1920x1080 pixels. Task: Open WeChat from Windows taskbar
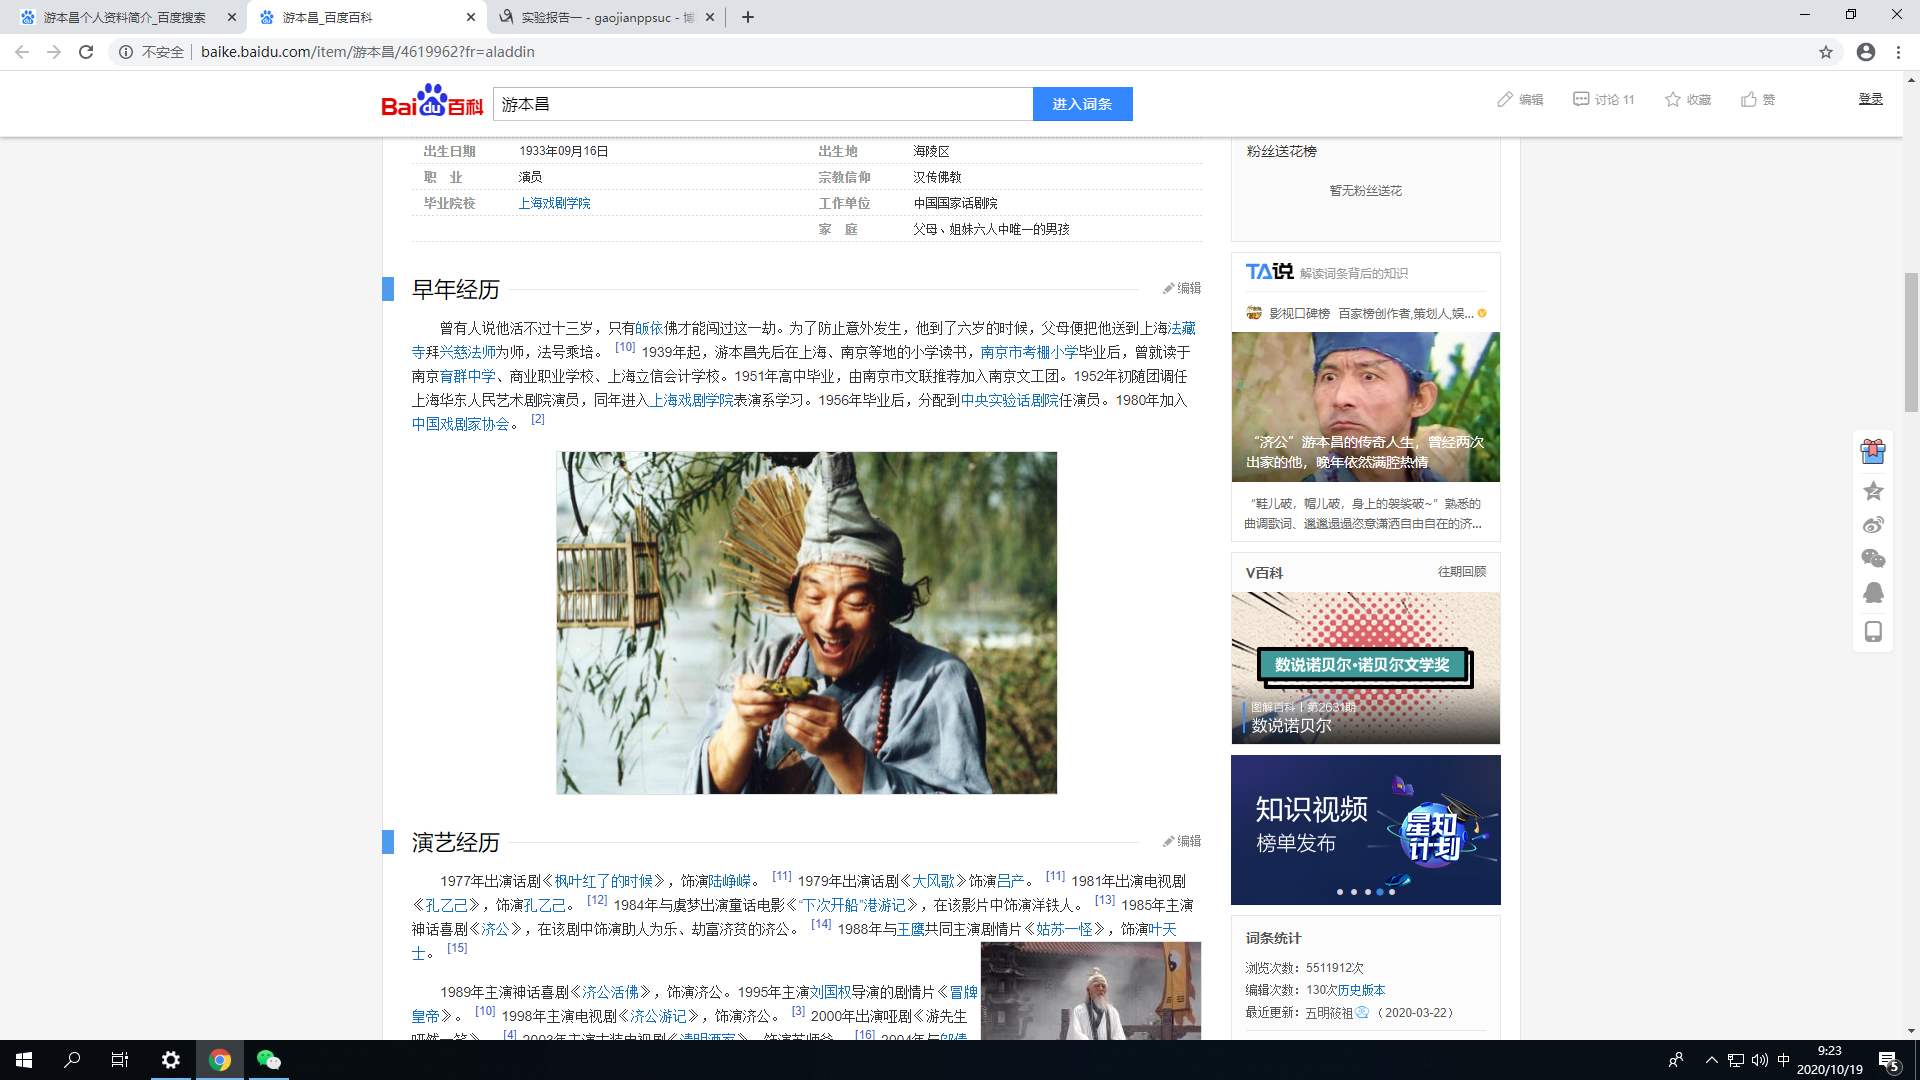(x=268, y=1060)
